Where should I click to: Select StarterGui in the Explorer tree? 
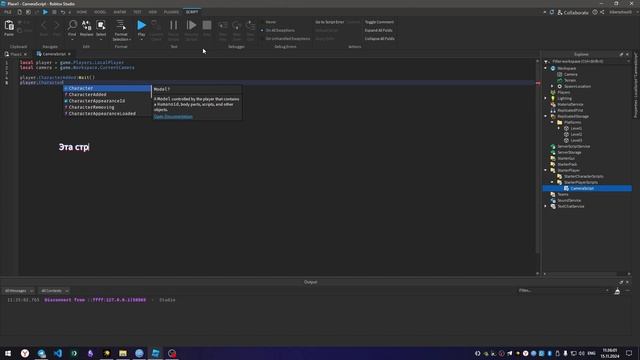pos(566,158)
